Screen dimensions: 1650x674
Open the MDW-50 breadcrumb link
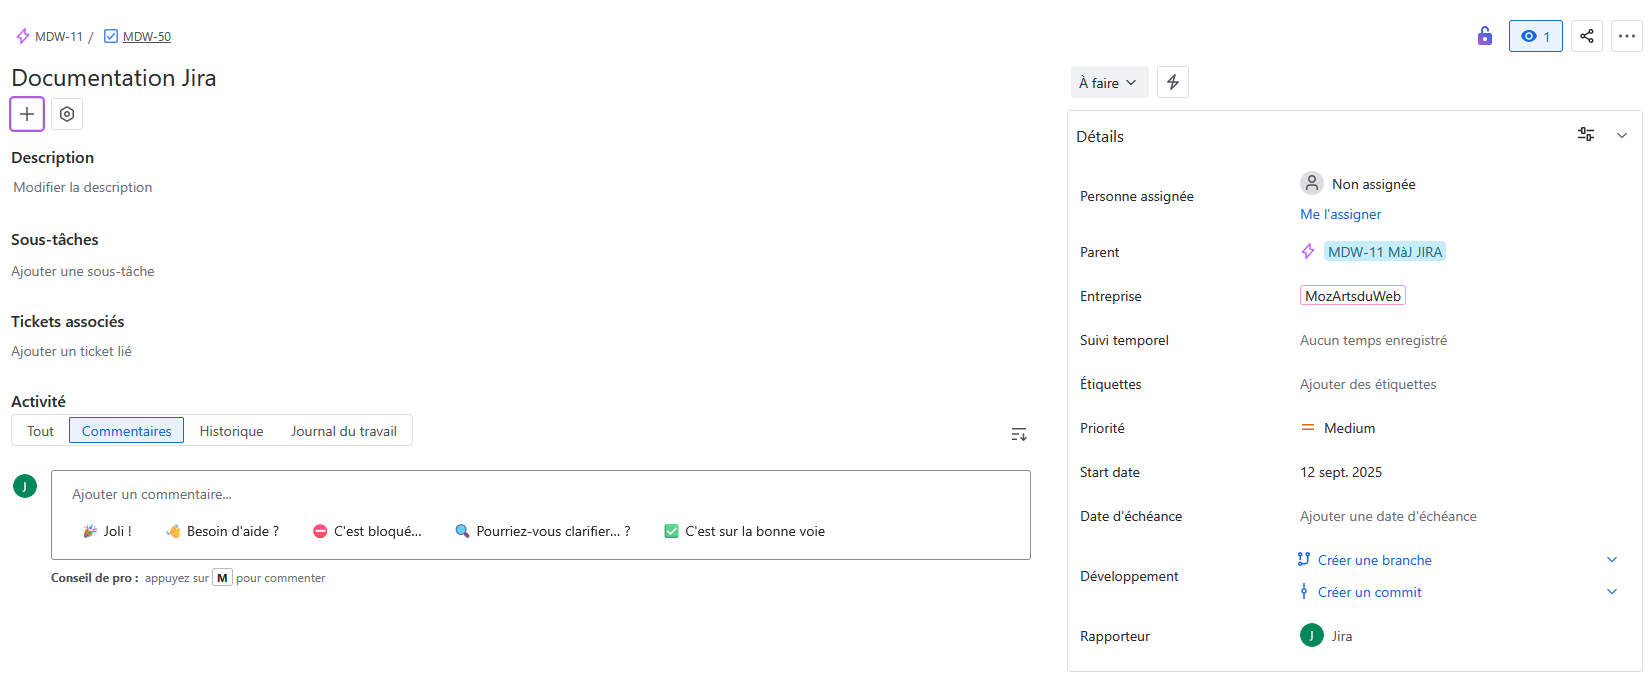(146, 37)
